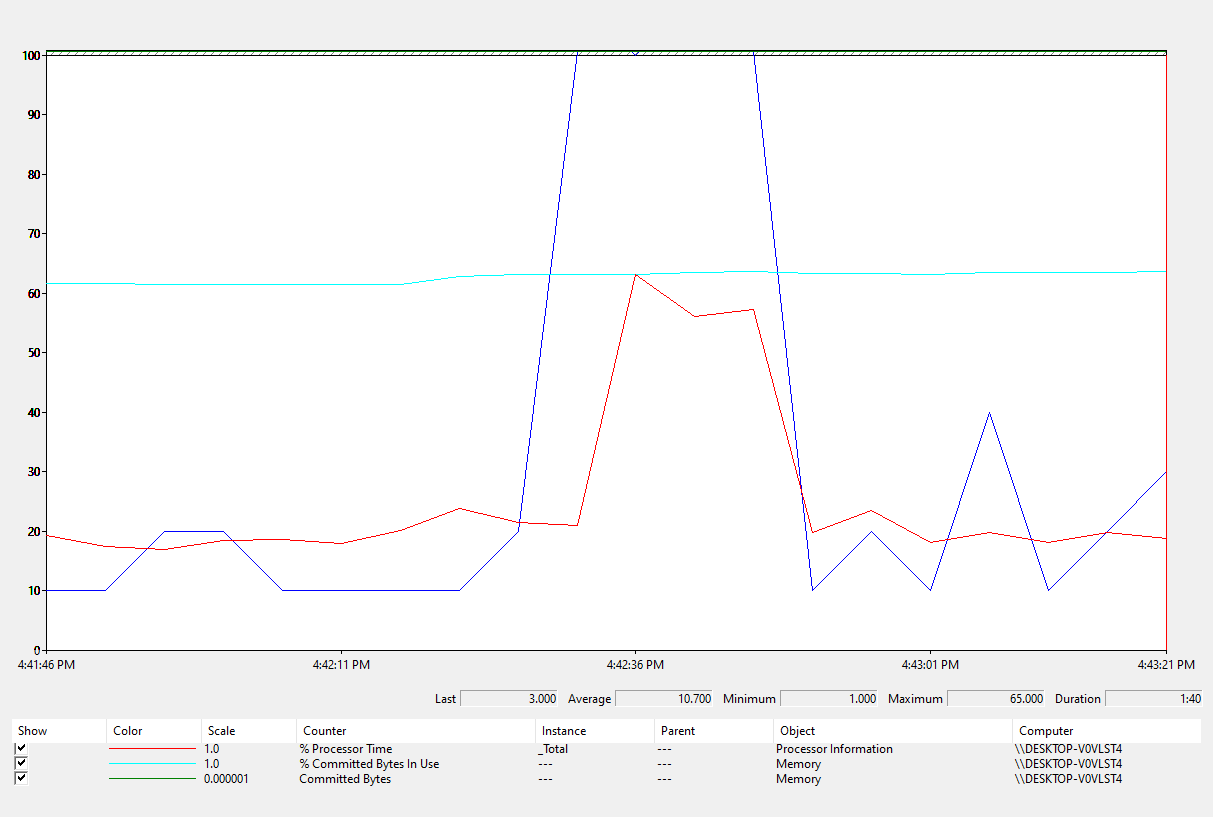Sort by the Computer column header
The image size is (1213, 817).
point(1106,731)
